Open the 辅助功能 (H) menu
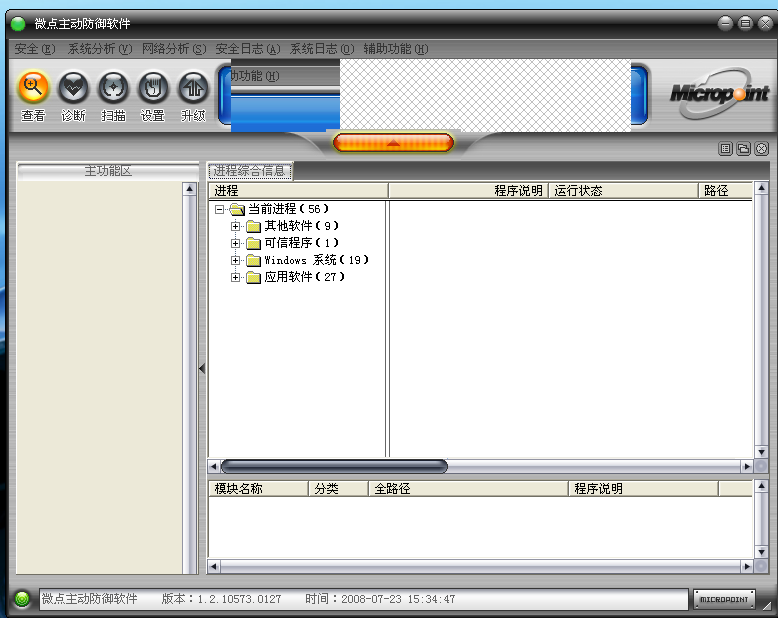 [x=395, y=49]
